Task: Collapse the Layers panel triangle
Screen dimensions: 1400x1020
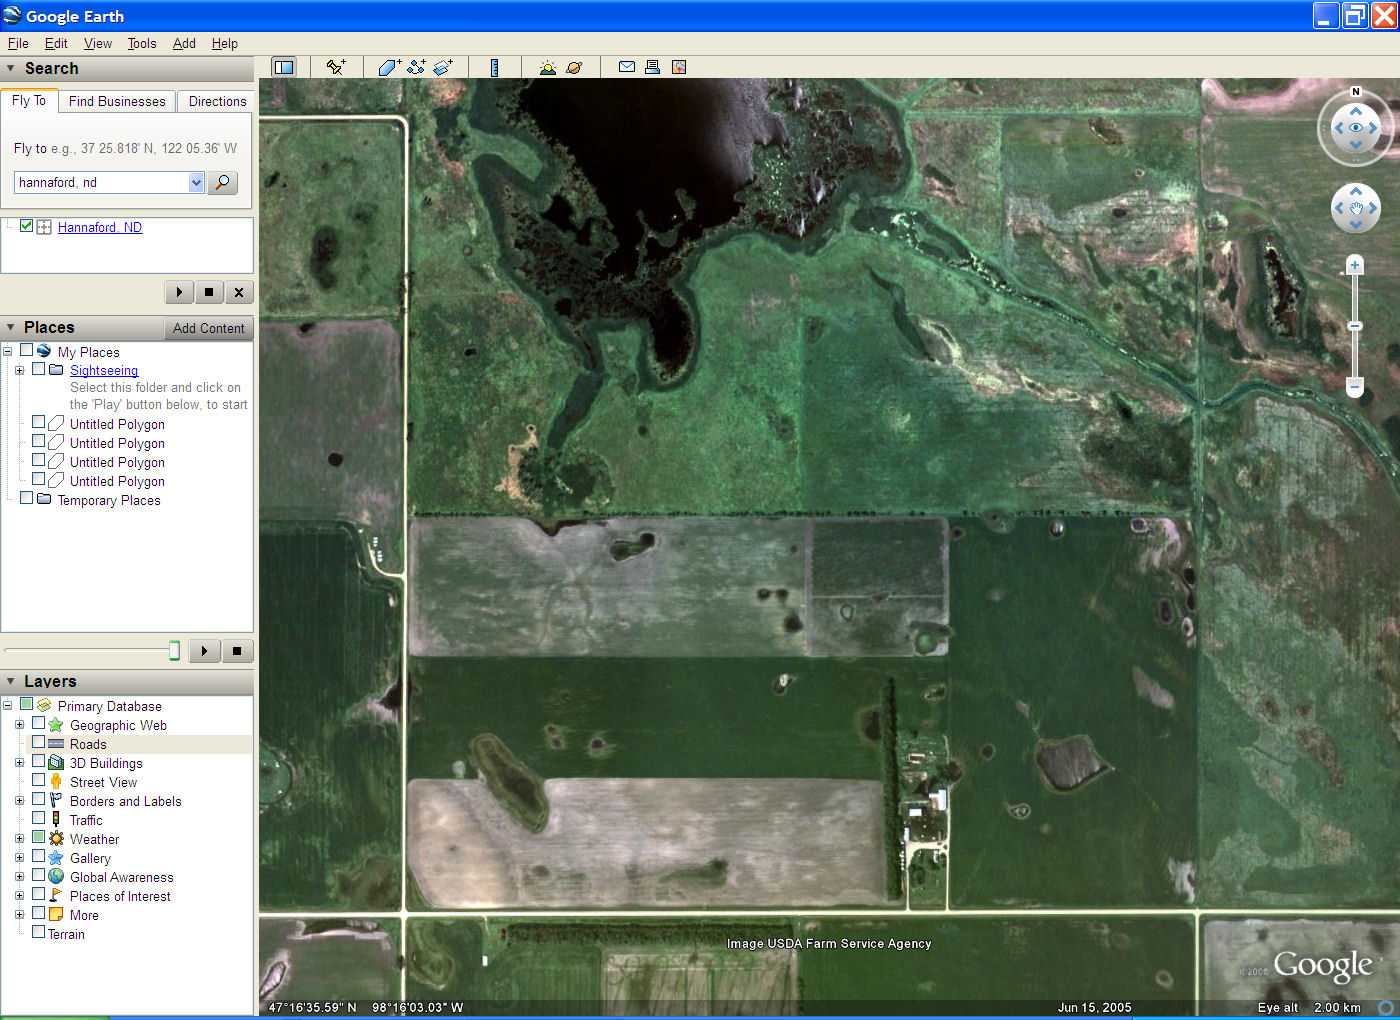Action: (11, 681)
